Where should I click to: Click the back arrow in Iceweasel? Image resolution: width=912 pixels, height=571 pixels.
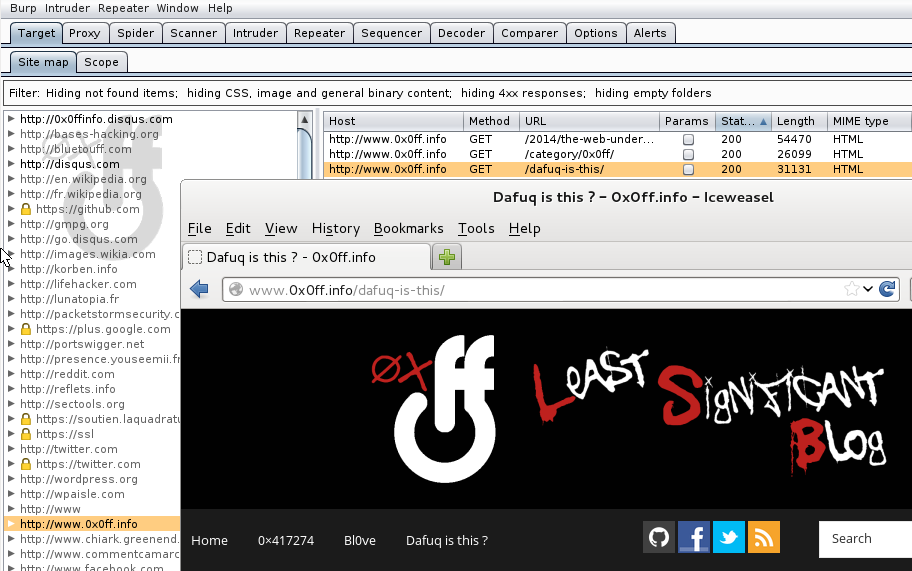click(199, 289)
